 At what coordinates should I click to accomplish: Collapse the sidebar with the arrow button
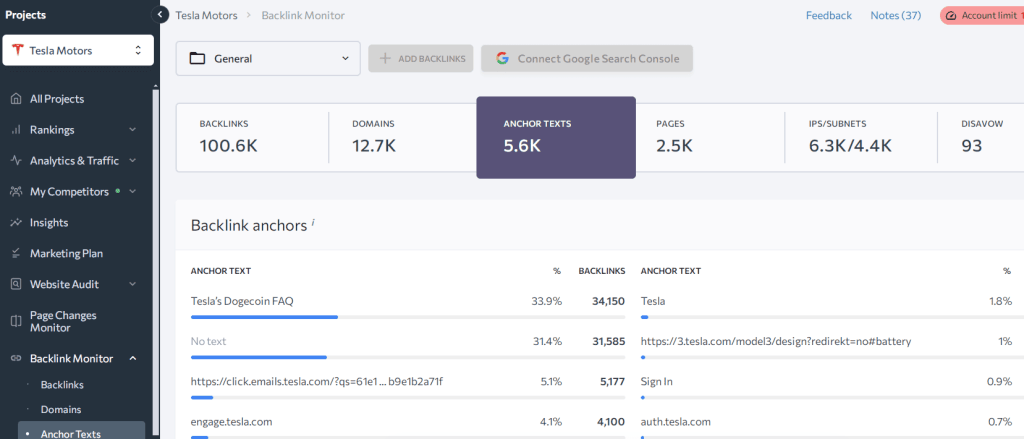(160, 14)
